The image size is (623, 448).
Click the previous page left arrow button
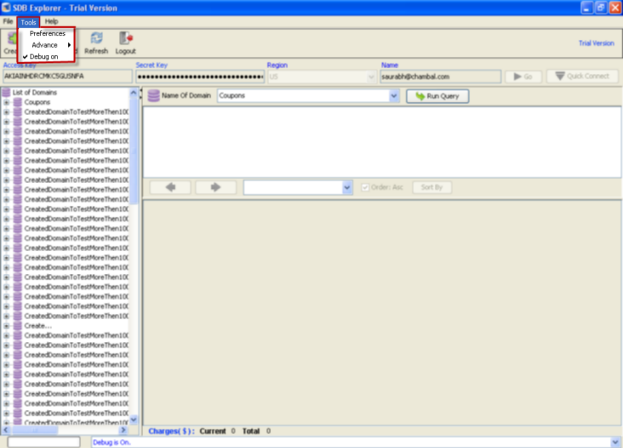[170, 187]
